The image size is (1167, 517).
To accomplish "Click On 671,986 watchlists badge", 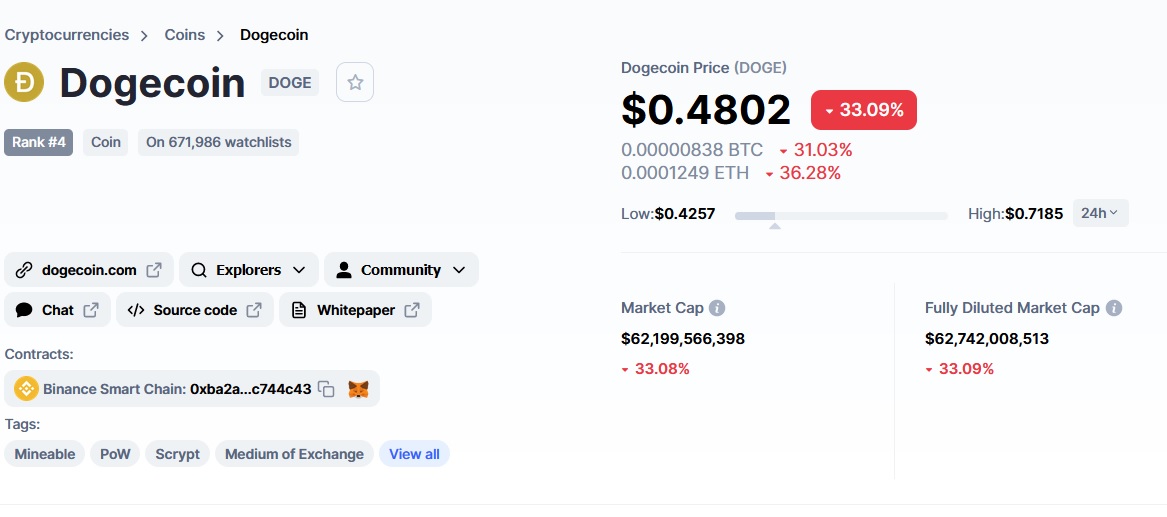I will (x=218, y=142).
